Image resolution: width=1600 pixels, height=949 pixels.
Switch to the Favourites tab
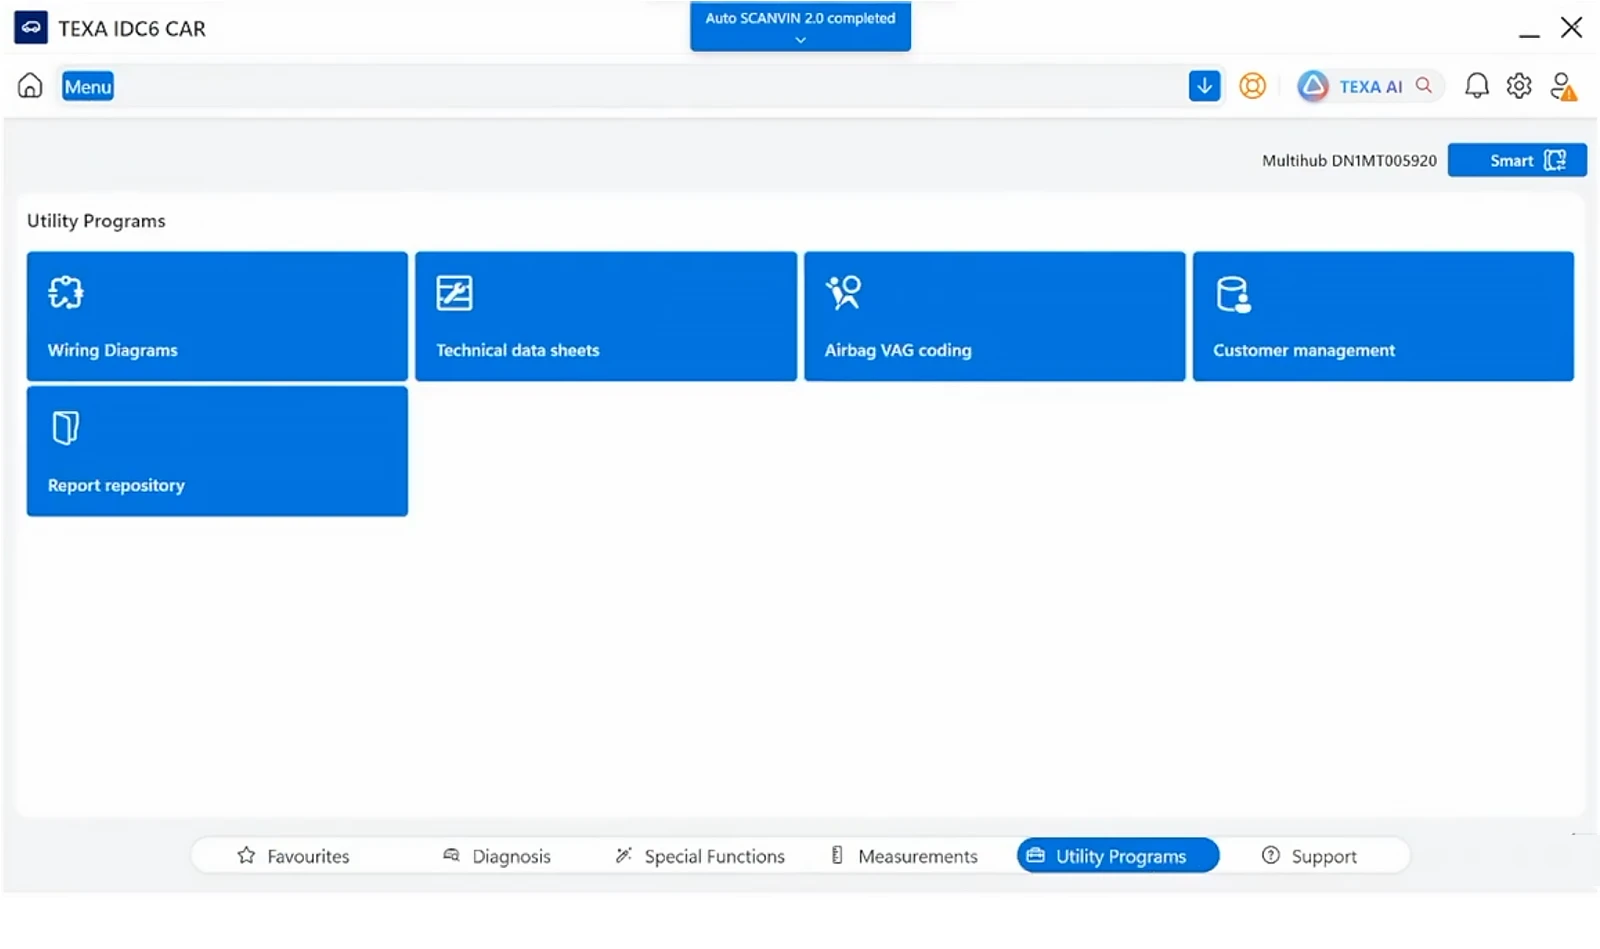coord(293,856)
